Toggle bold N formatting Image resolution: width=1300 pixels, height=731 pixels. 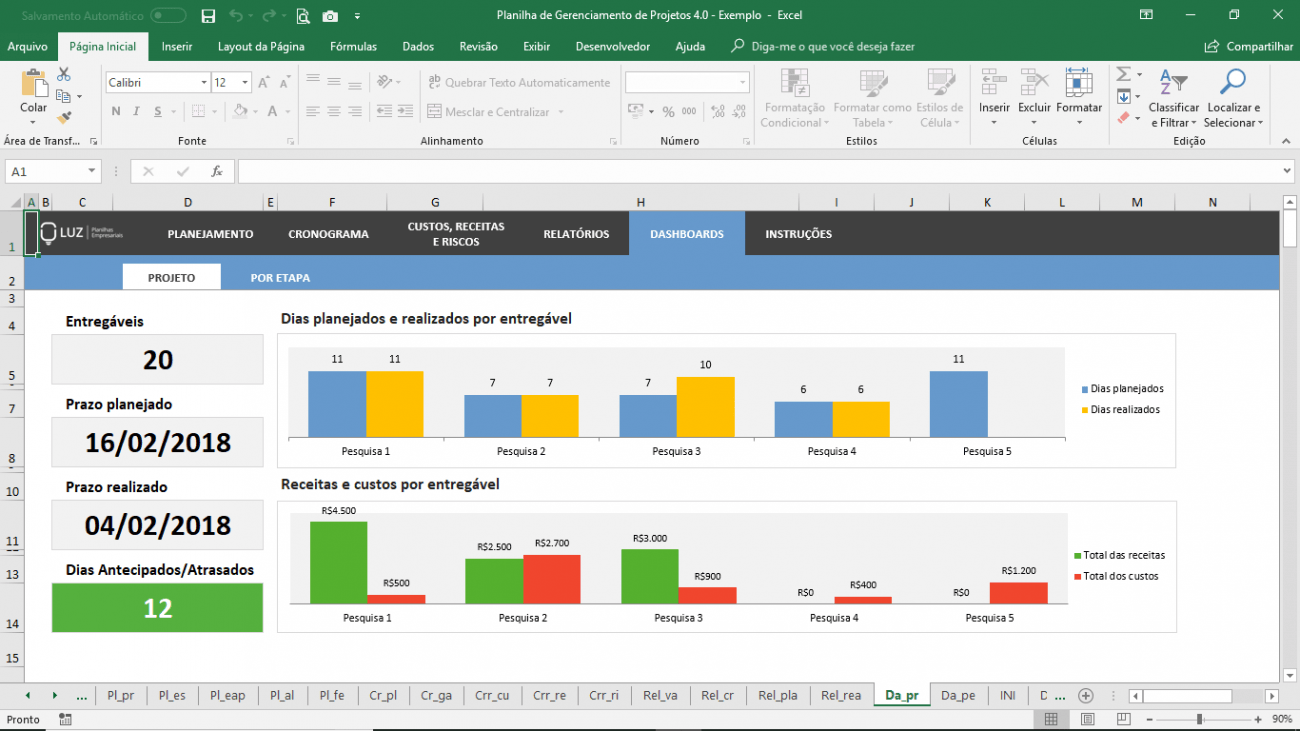click(x=116, y=112)
